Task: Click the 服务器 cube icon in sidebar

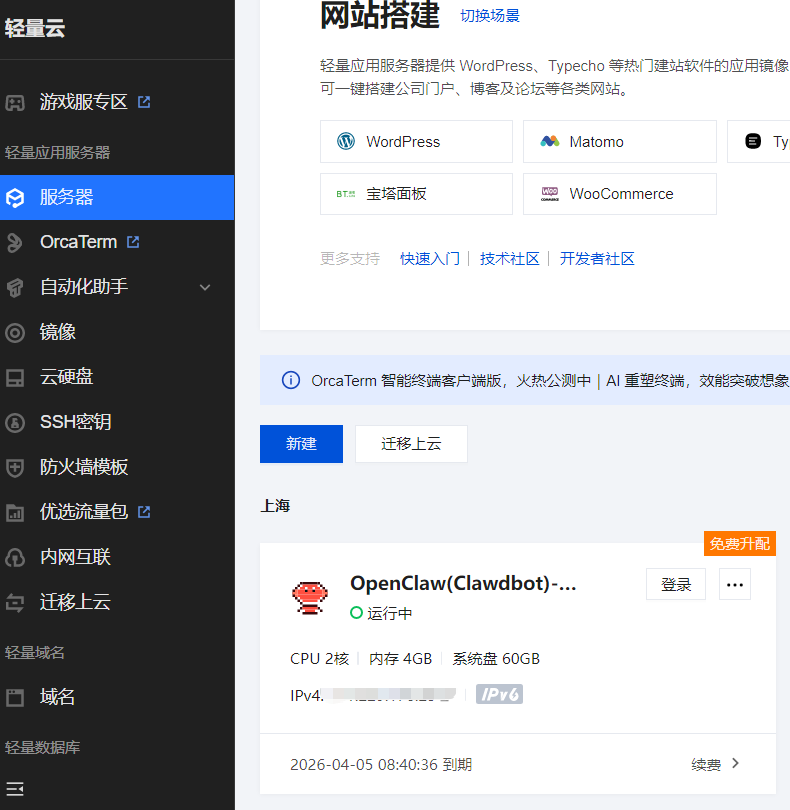Action: (x=15, y=197)
